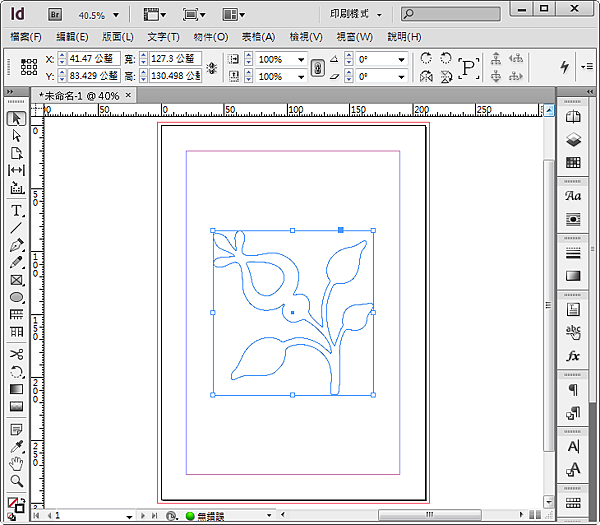Open the 物件(O) menu
Image resolution: width=600 pixels, height=525 pixels.
click(x=210, y=37)
